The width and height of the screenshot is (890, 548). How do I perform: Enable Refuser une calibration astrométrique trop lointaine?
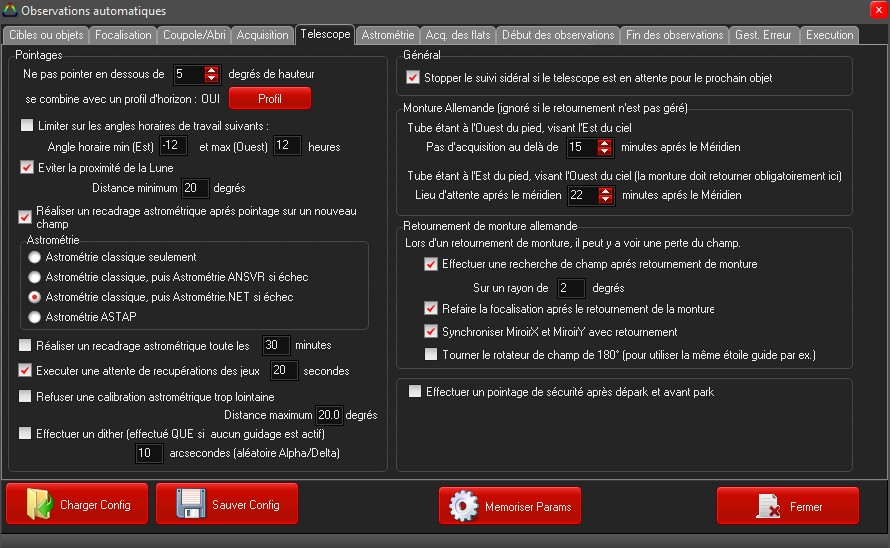pyautogui.click(x=25, y=396)
